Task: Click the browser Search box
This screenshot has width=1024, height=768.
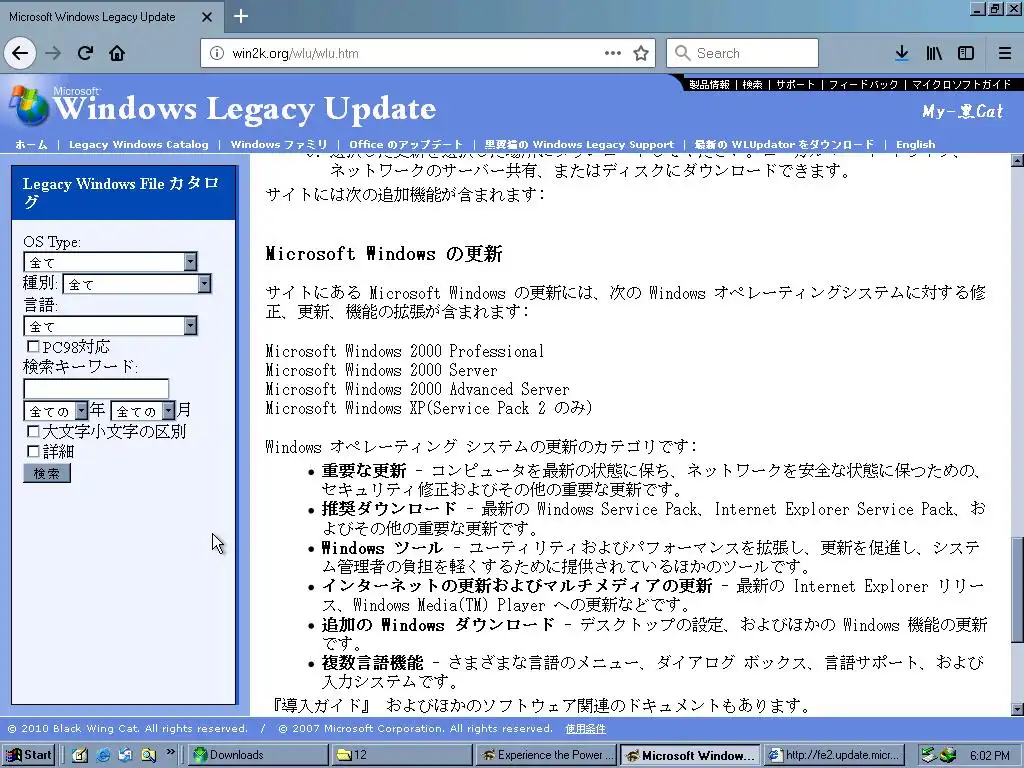Action: tap(743, 53)
